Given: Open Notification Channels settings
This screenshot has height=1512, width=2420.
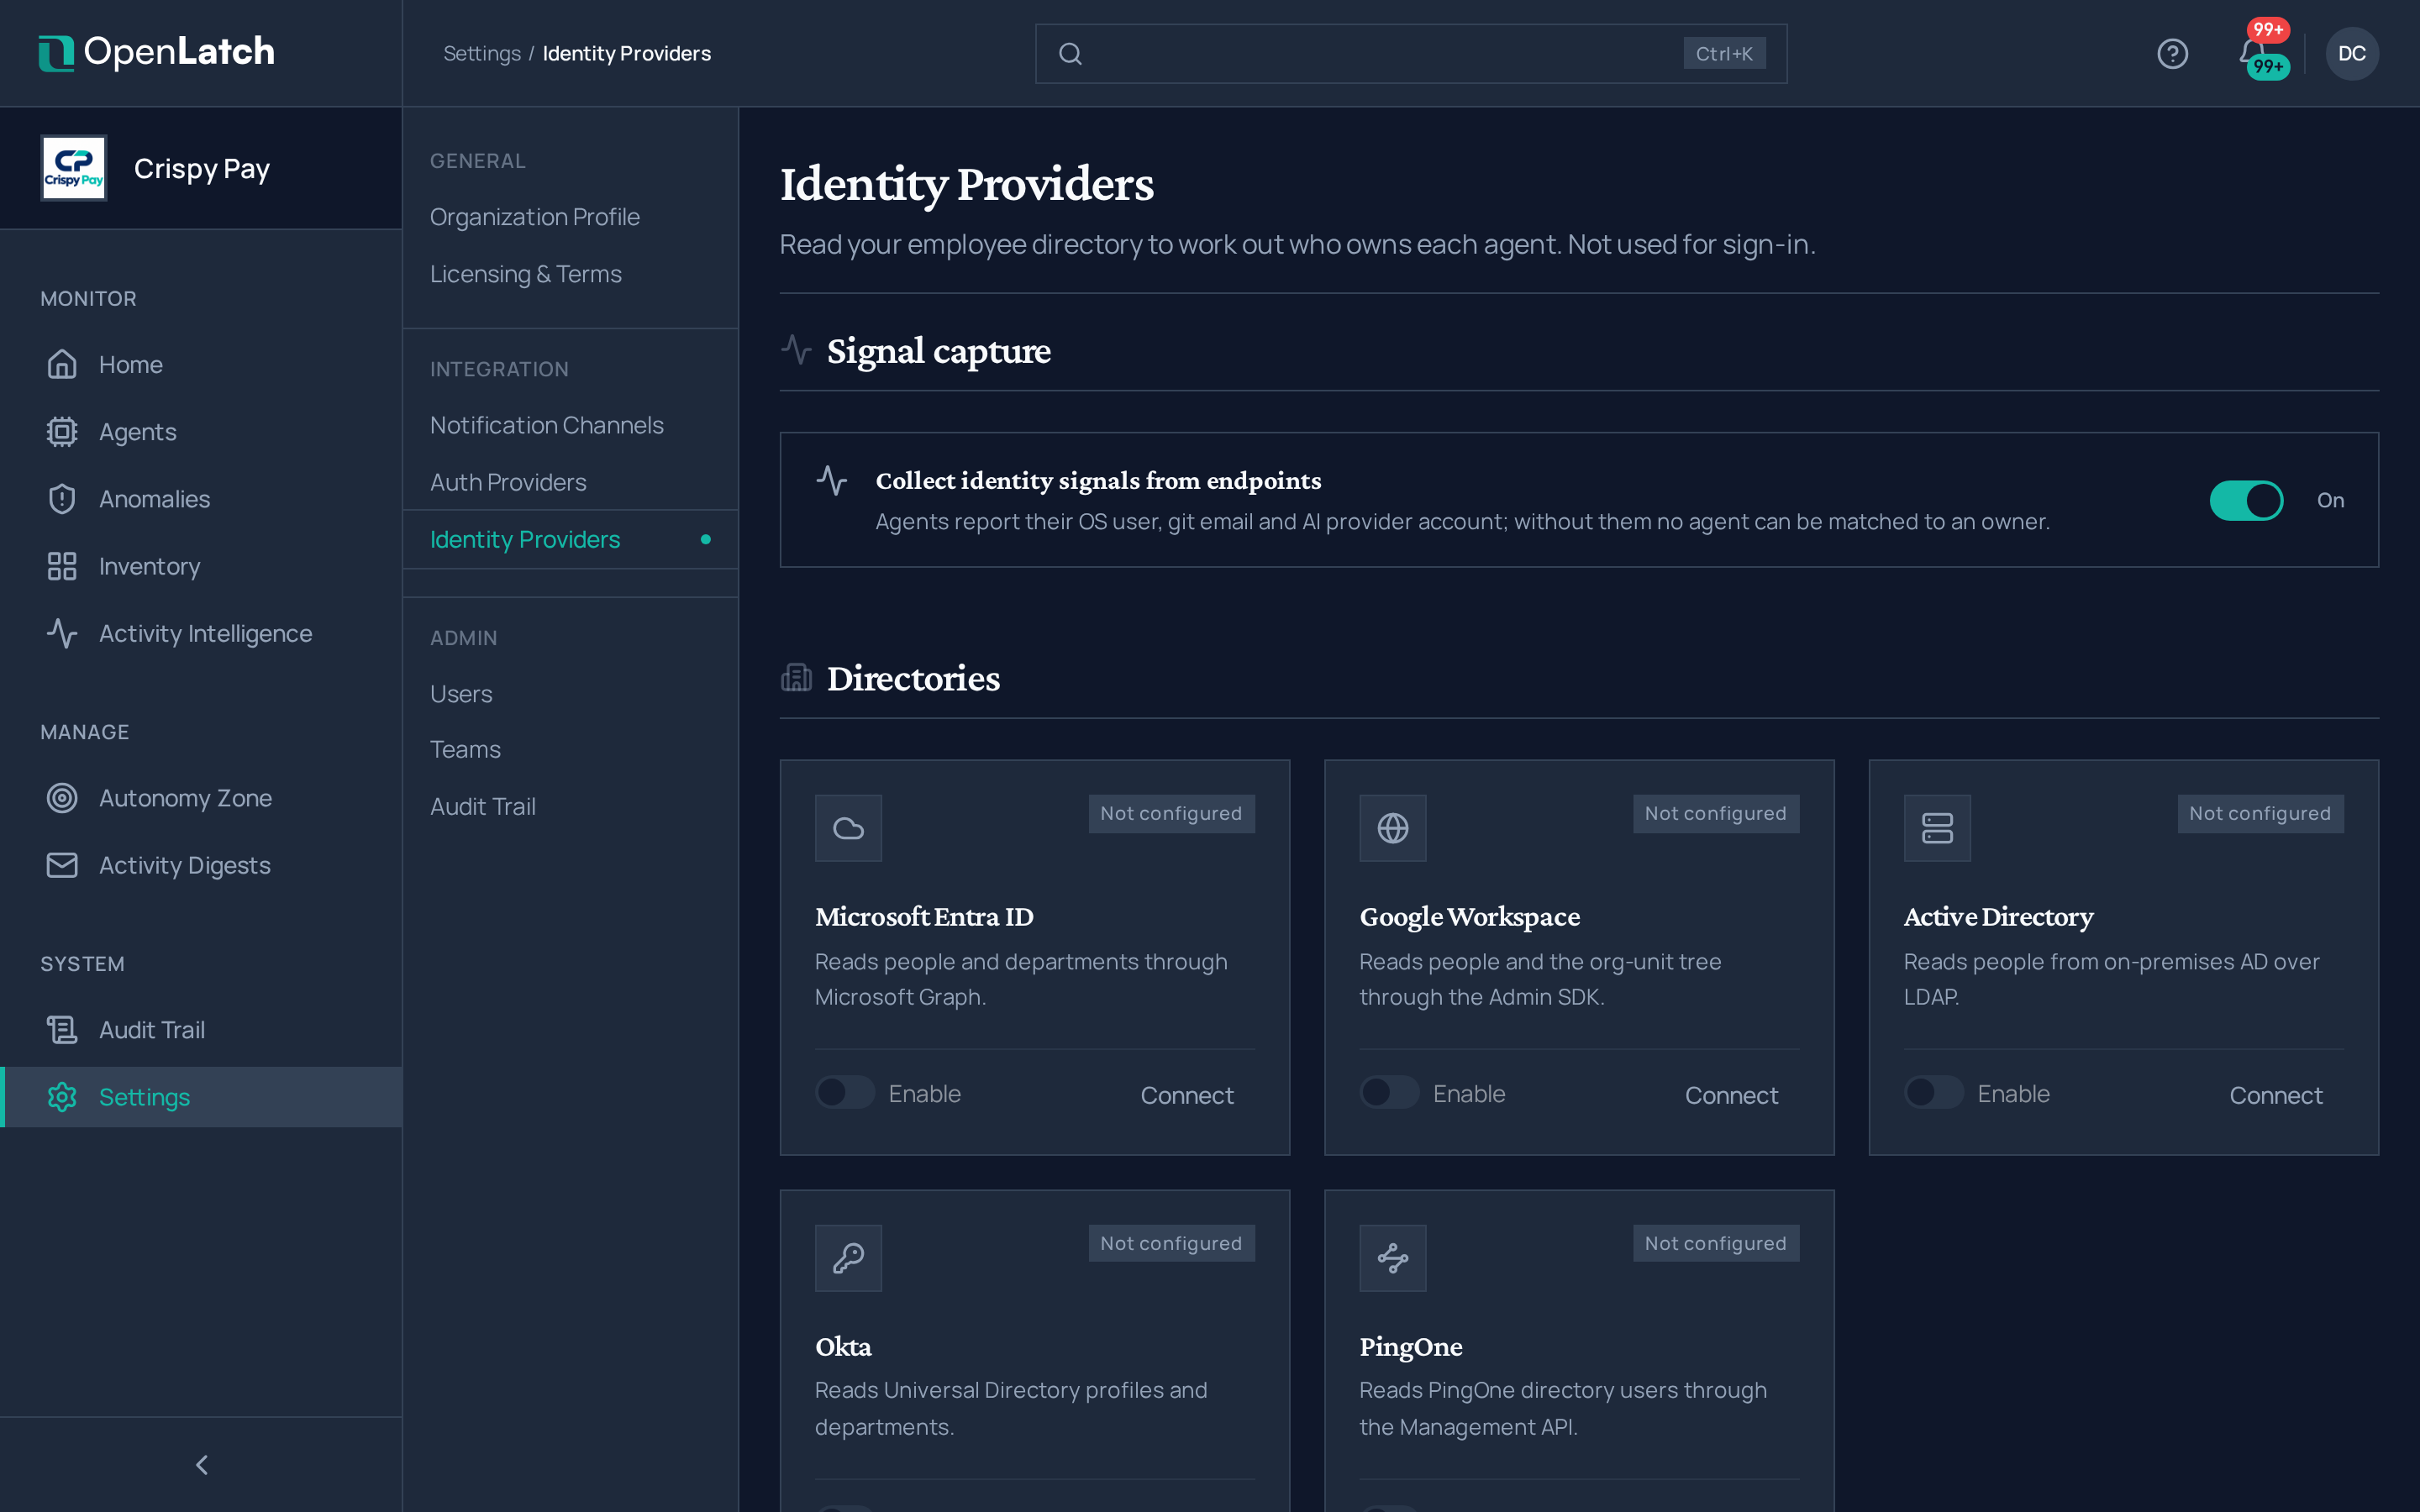Looking at the screenshot, I should click(570, 425).
